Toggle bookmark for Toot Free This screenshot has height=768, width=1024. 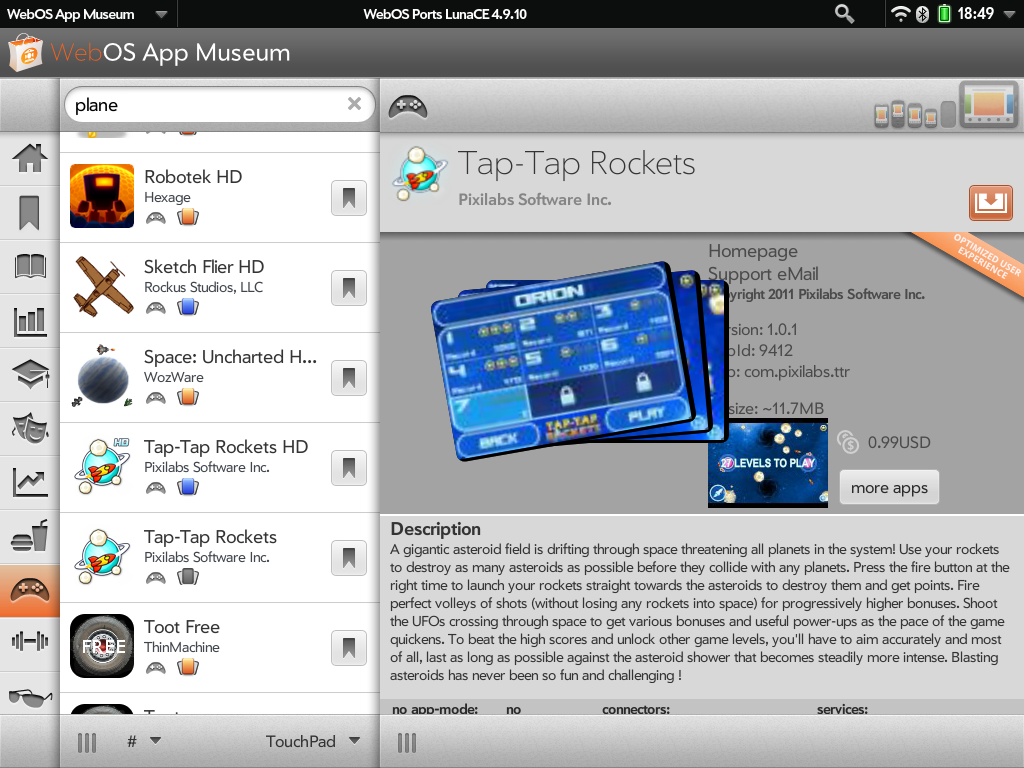point(349,648)
